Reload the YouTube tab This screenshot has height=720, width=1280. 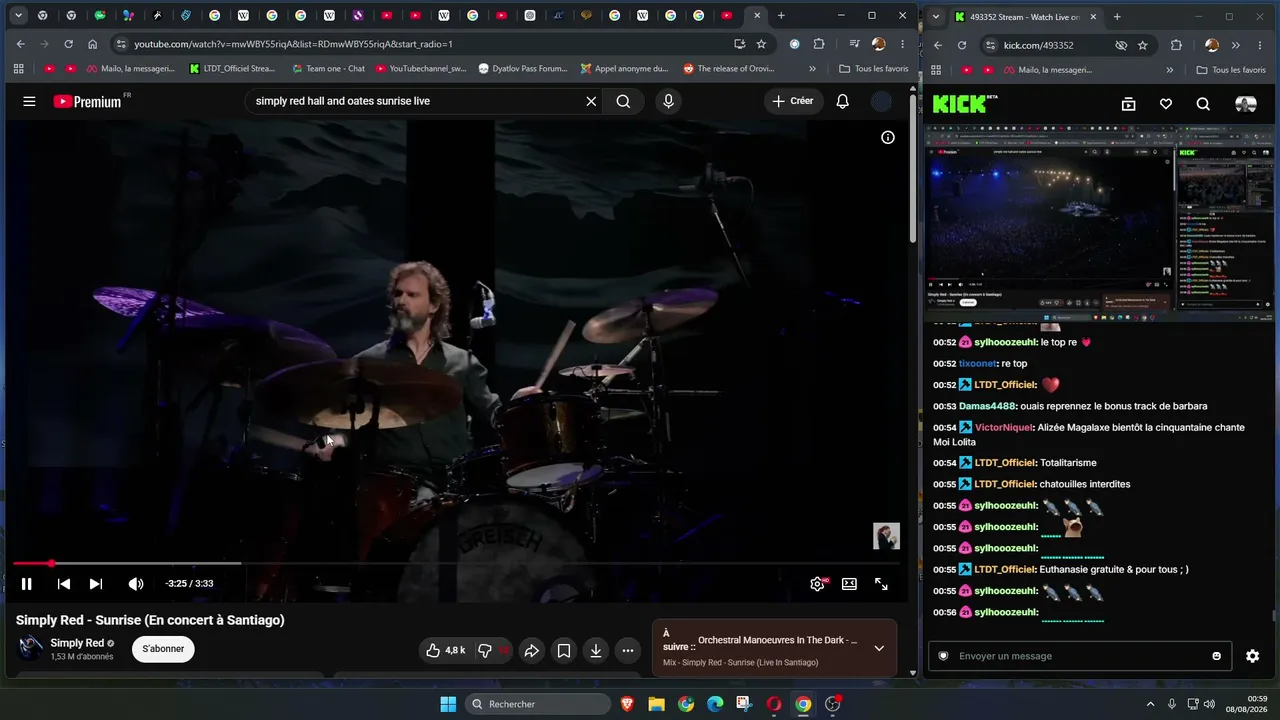68,44
